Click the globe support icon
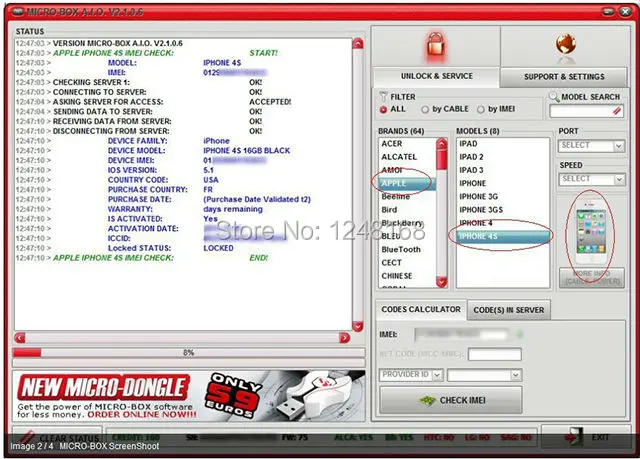The height and width of the screenshot is (459, 640). [x=565, y=44]
